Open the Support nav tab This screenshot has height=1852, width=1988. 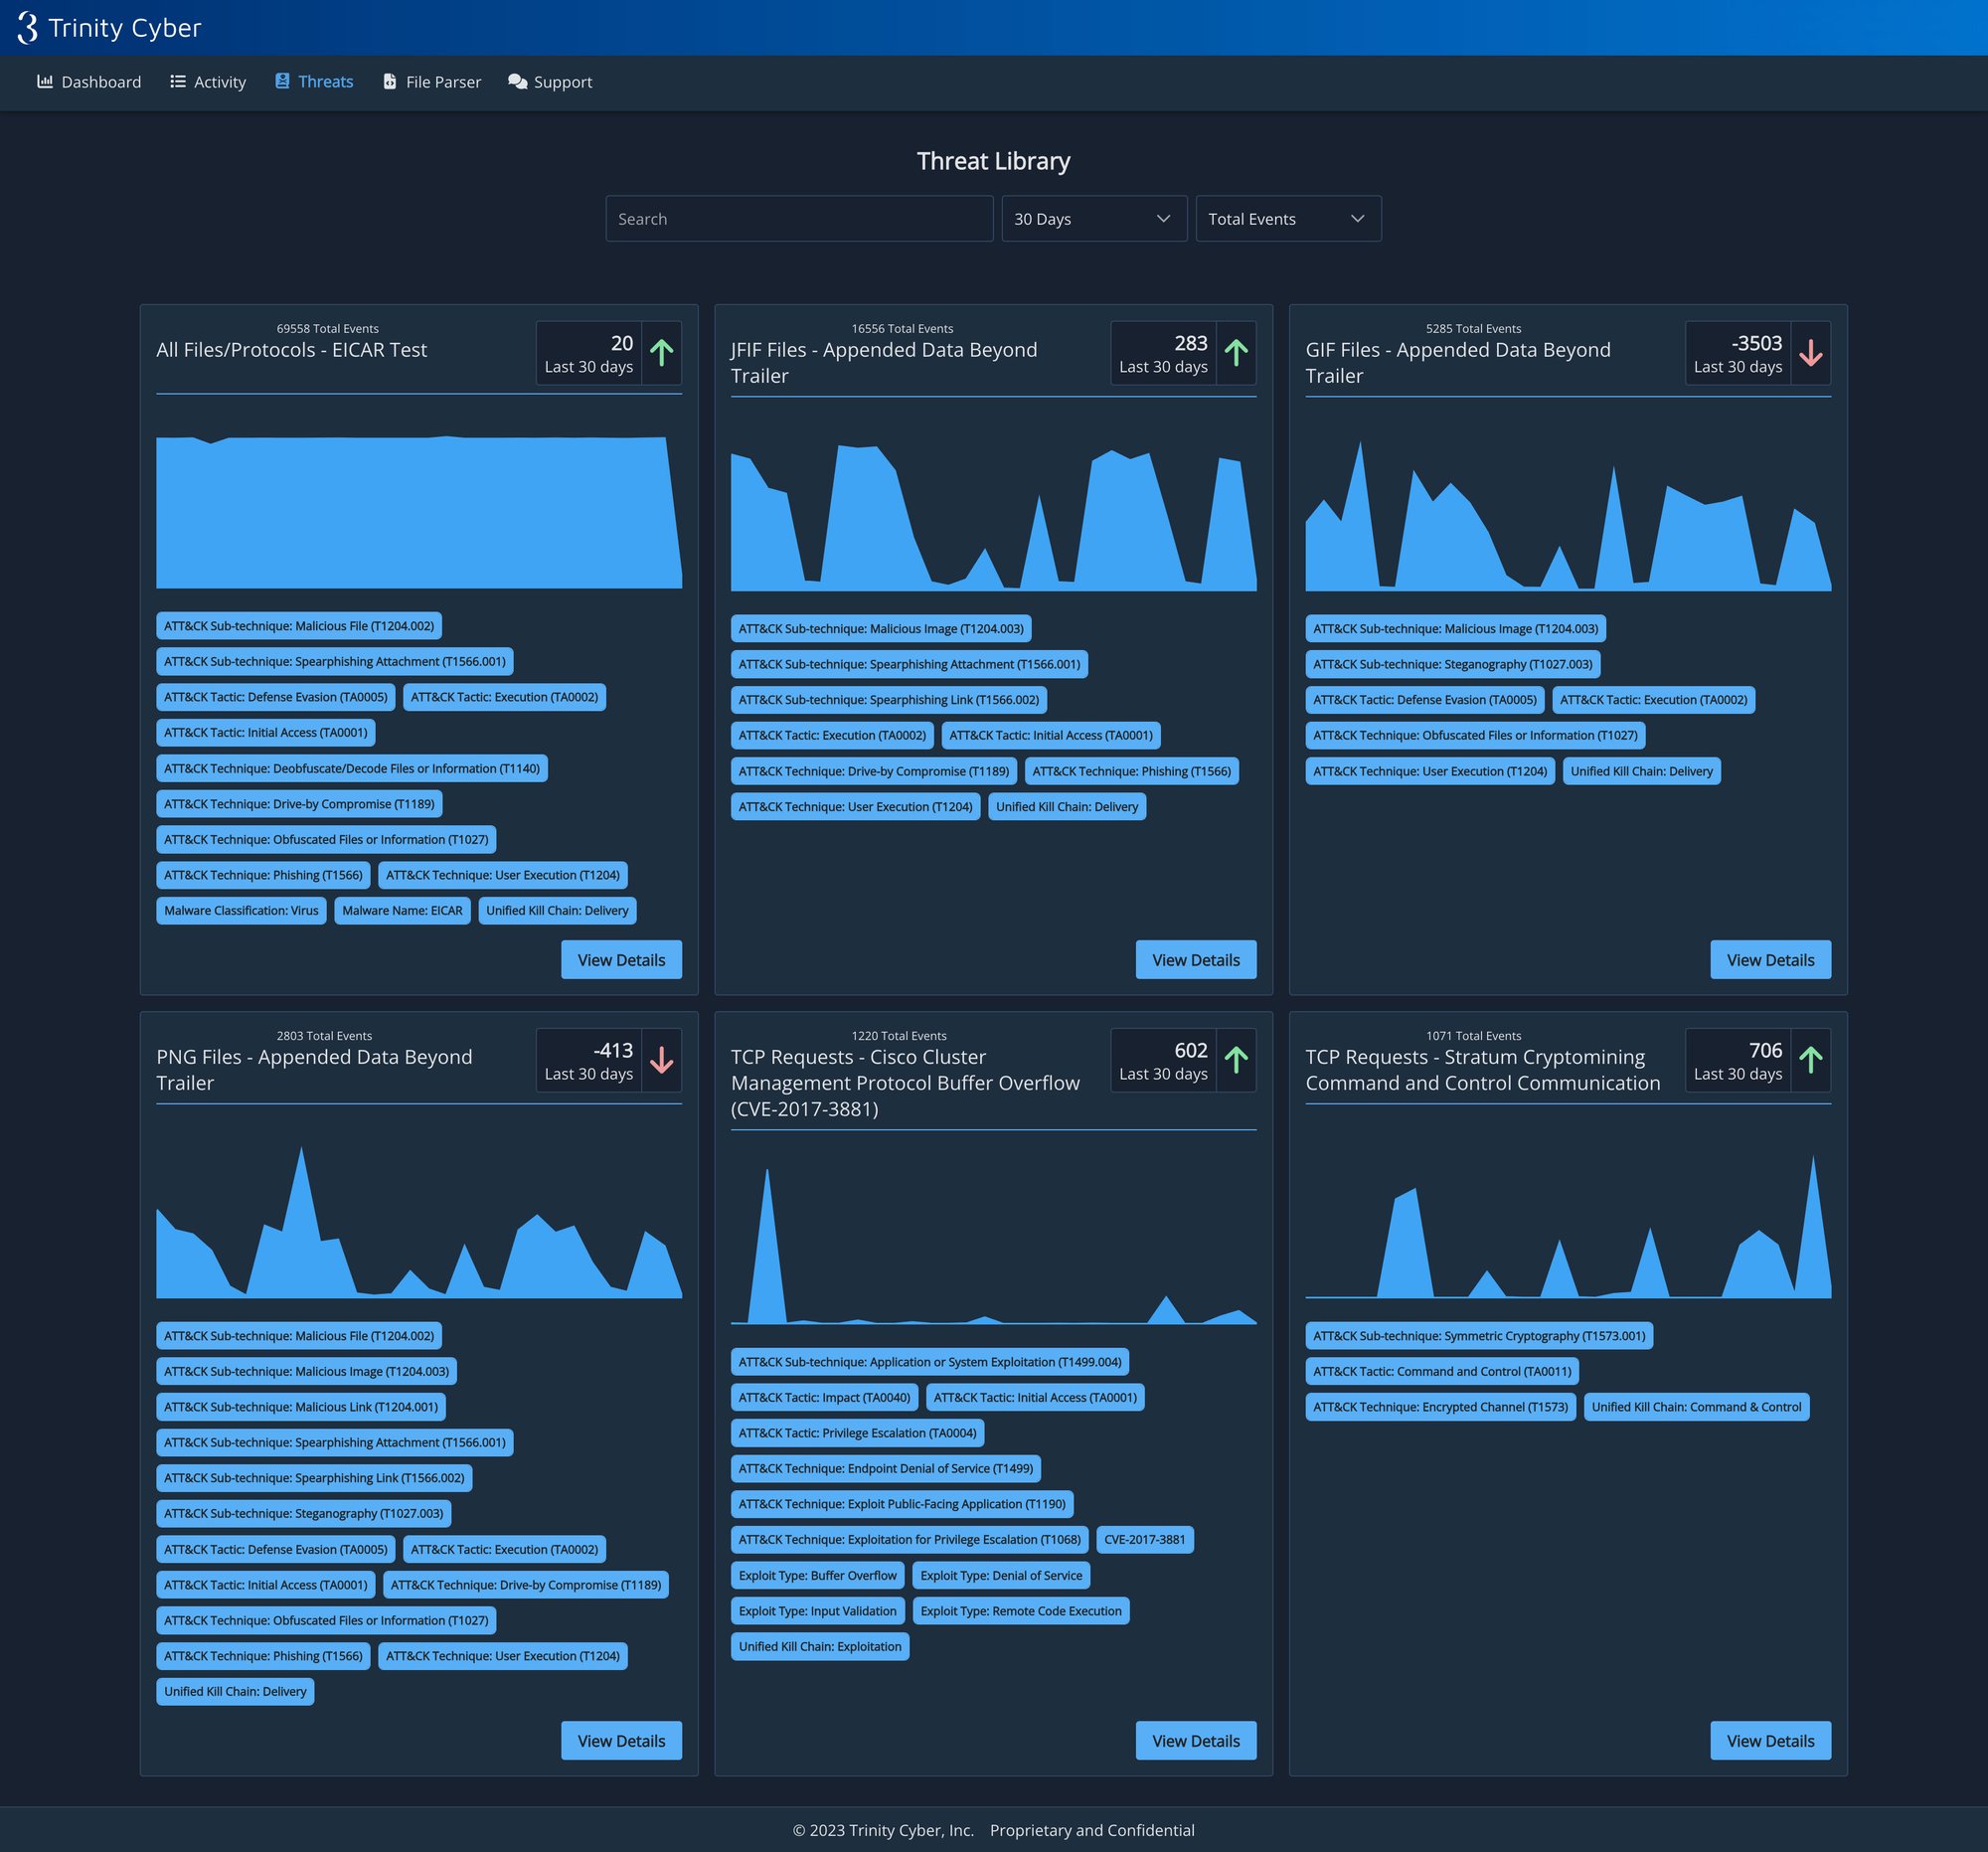[550, 82]
